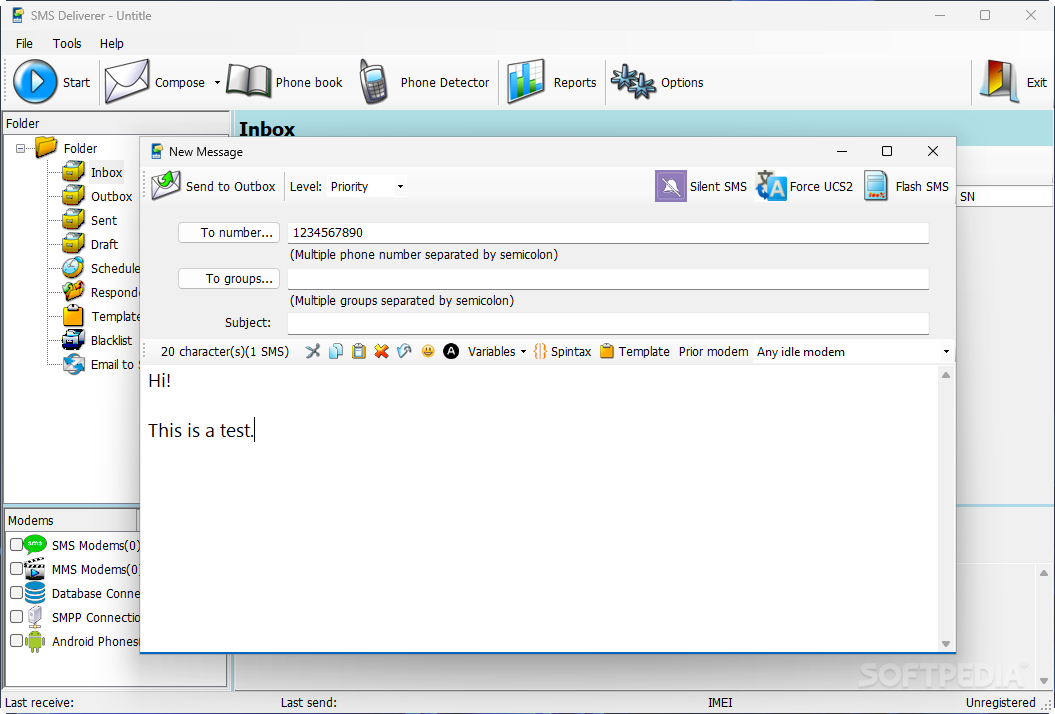Check the SMPP Connection checkbox

point(17,616)
